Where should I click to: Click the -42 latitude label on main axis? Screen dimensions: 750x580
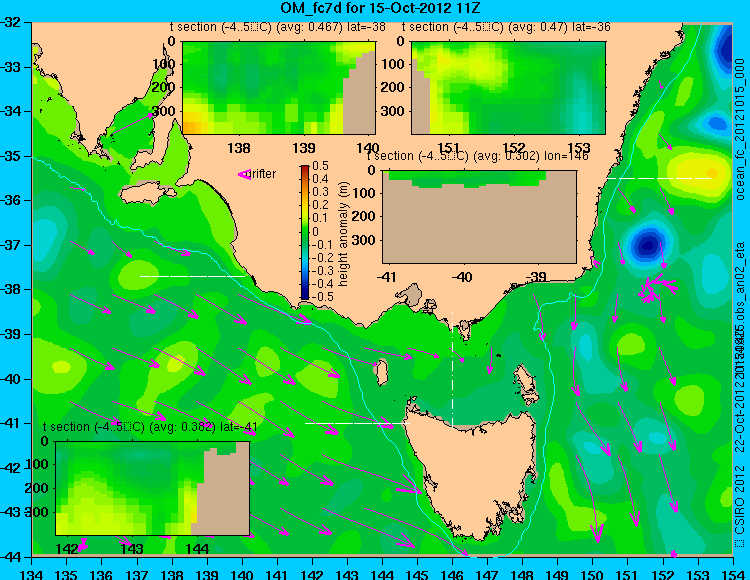pyautogui.click(x=11, y=468)
